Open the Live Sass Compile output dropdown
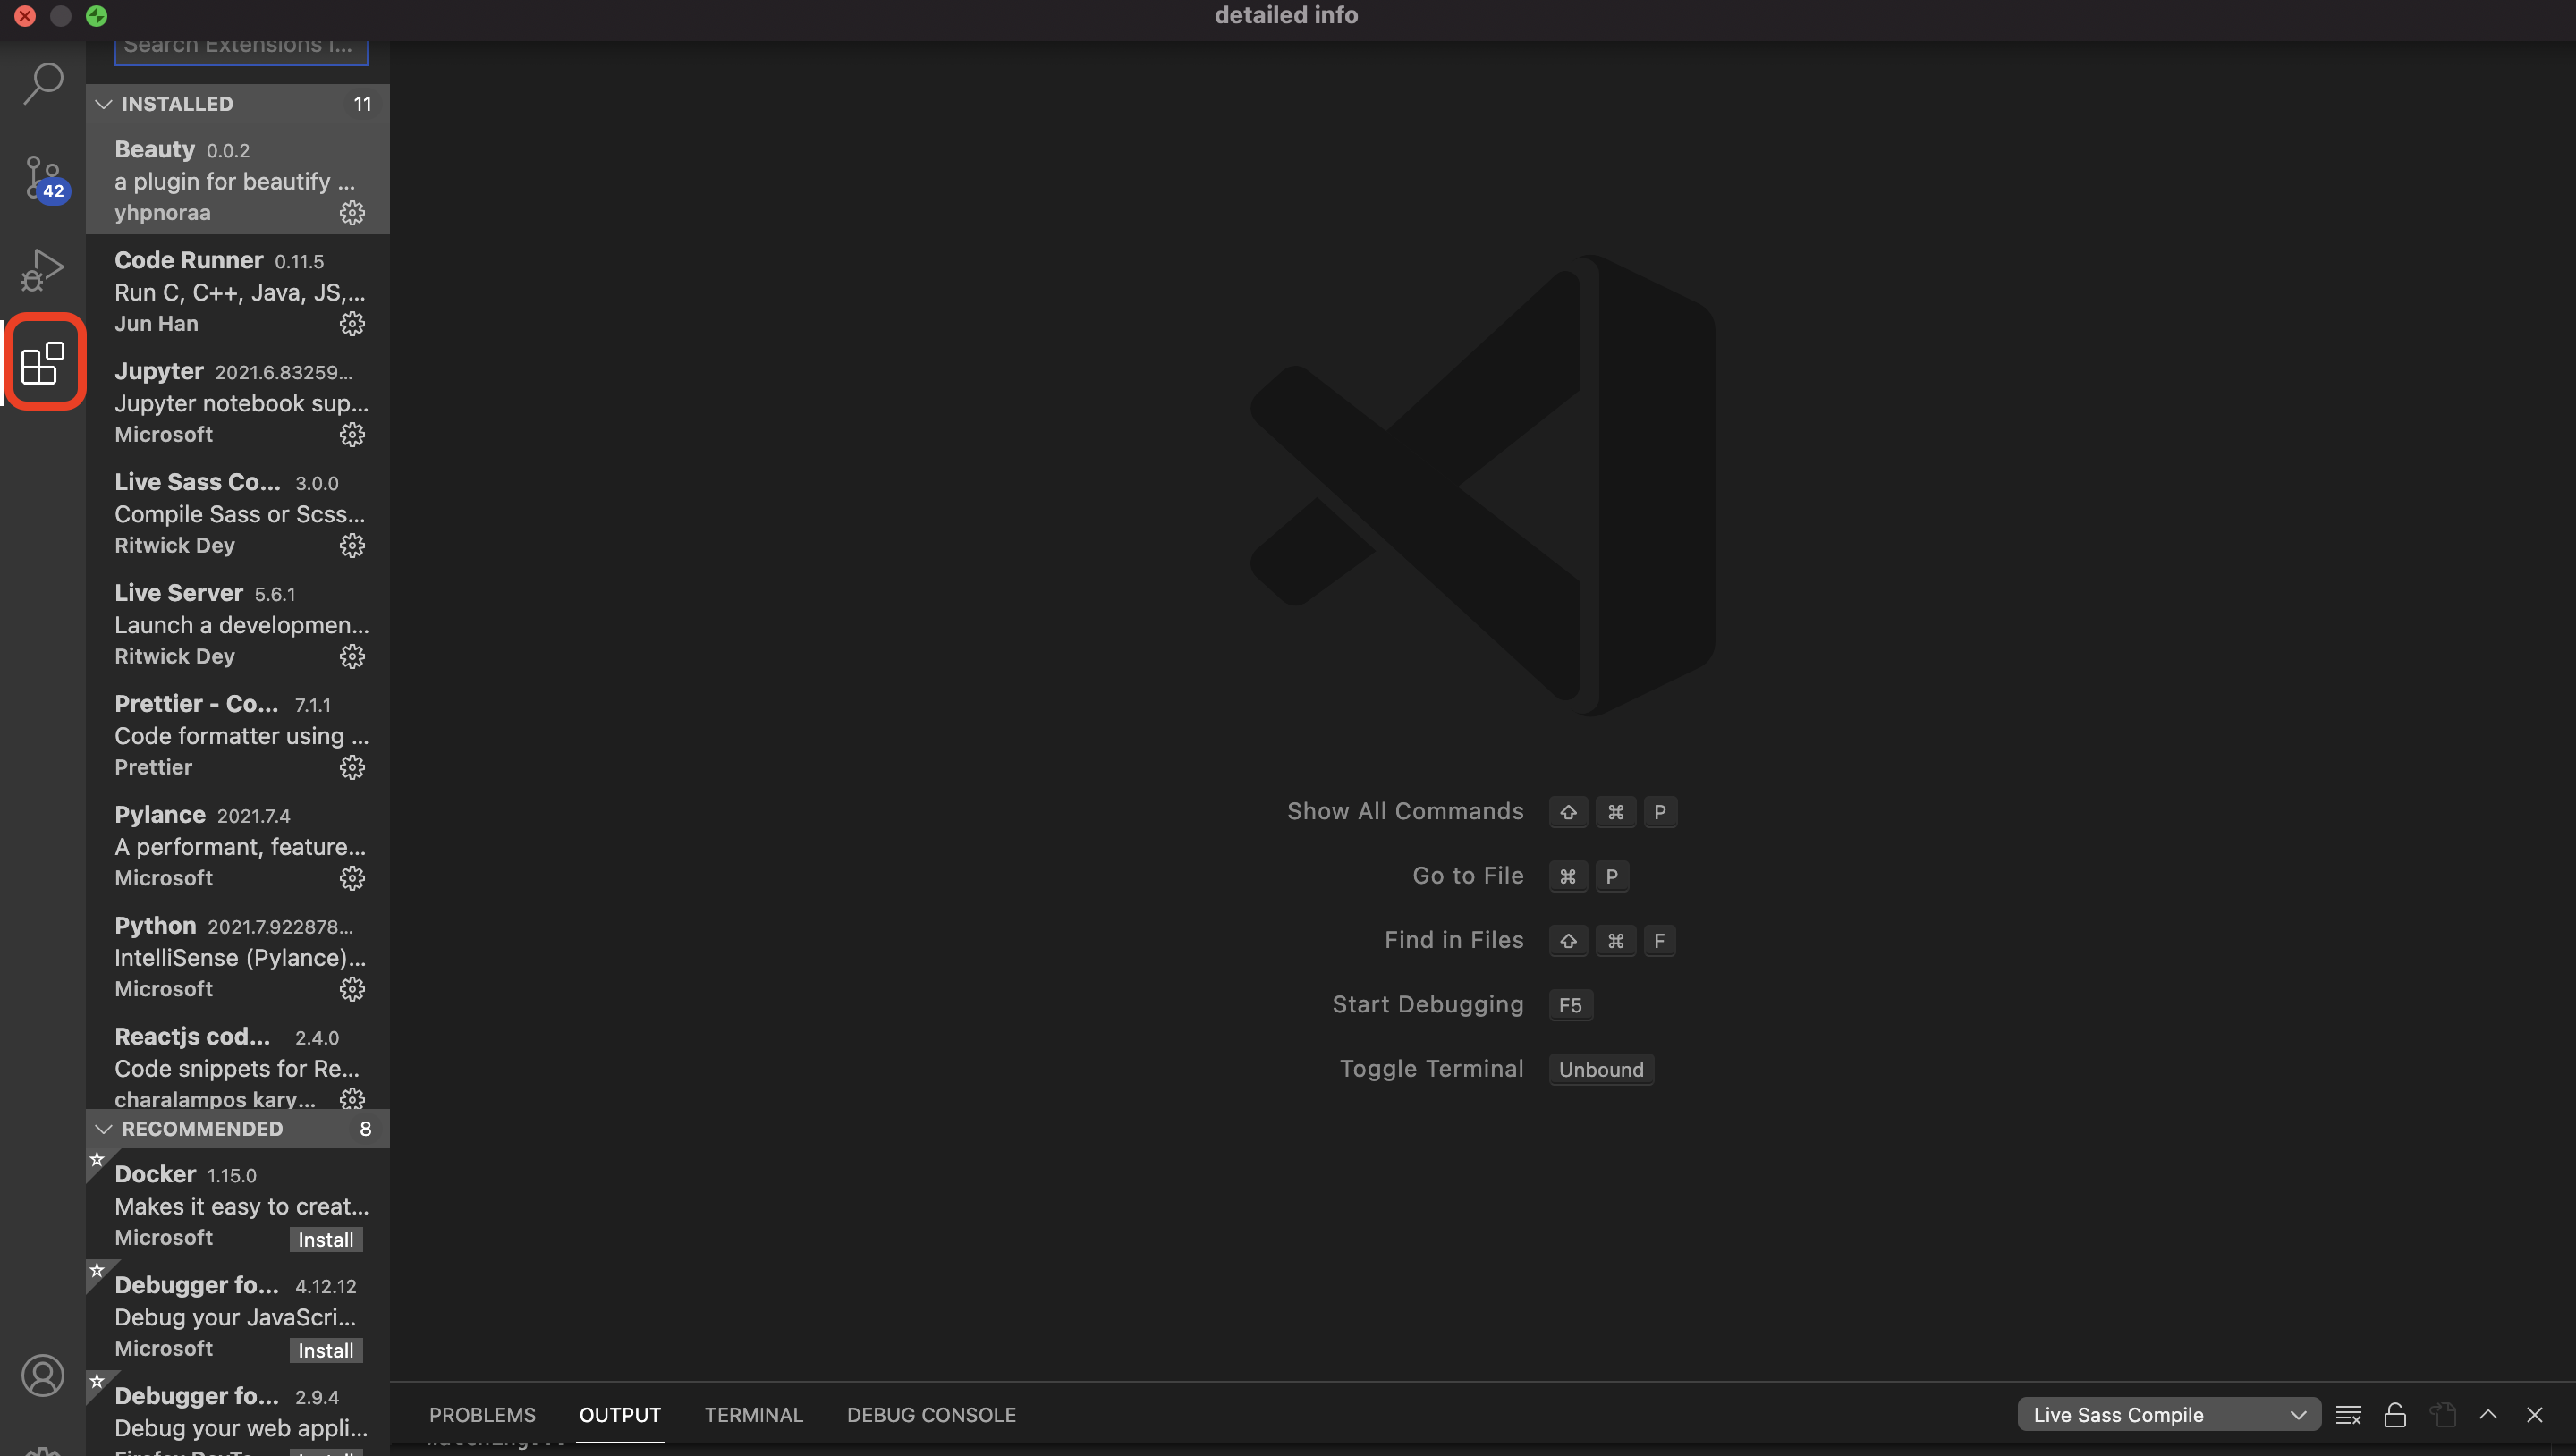 (2168, 1415)
